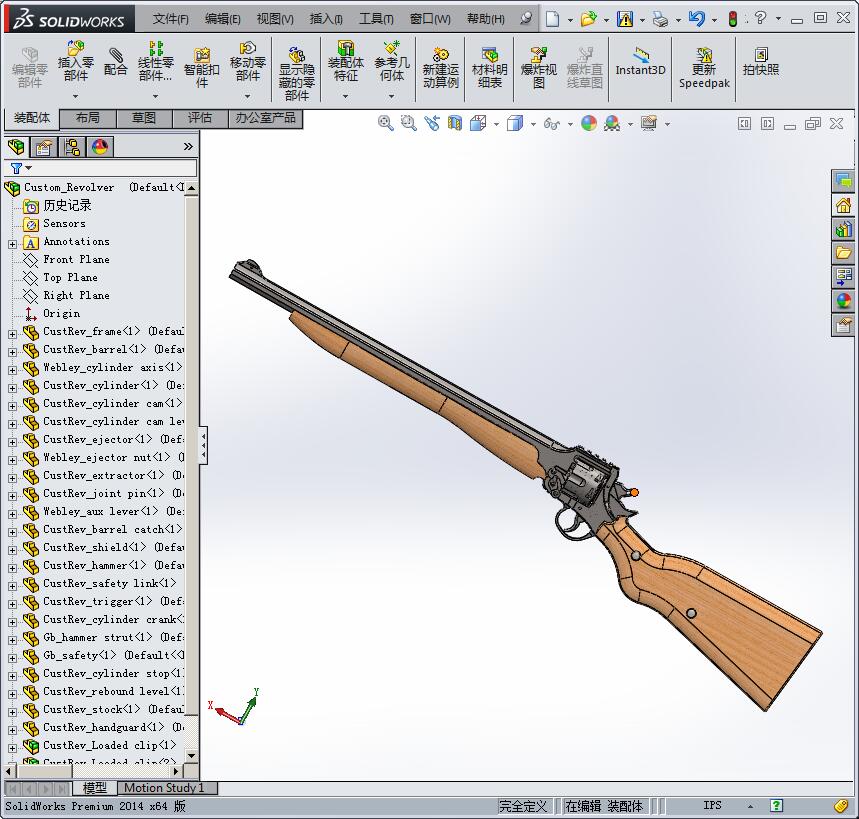Image resolution: width=859 pixels, height=819 pixels.
Task: Toggle Instant3D mode
Action: (640, 62)
